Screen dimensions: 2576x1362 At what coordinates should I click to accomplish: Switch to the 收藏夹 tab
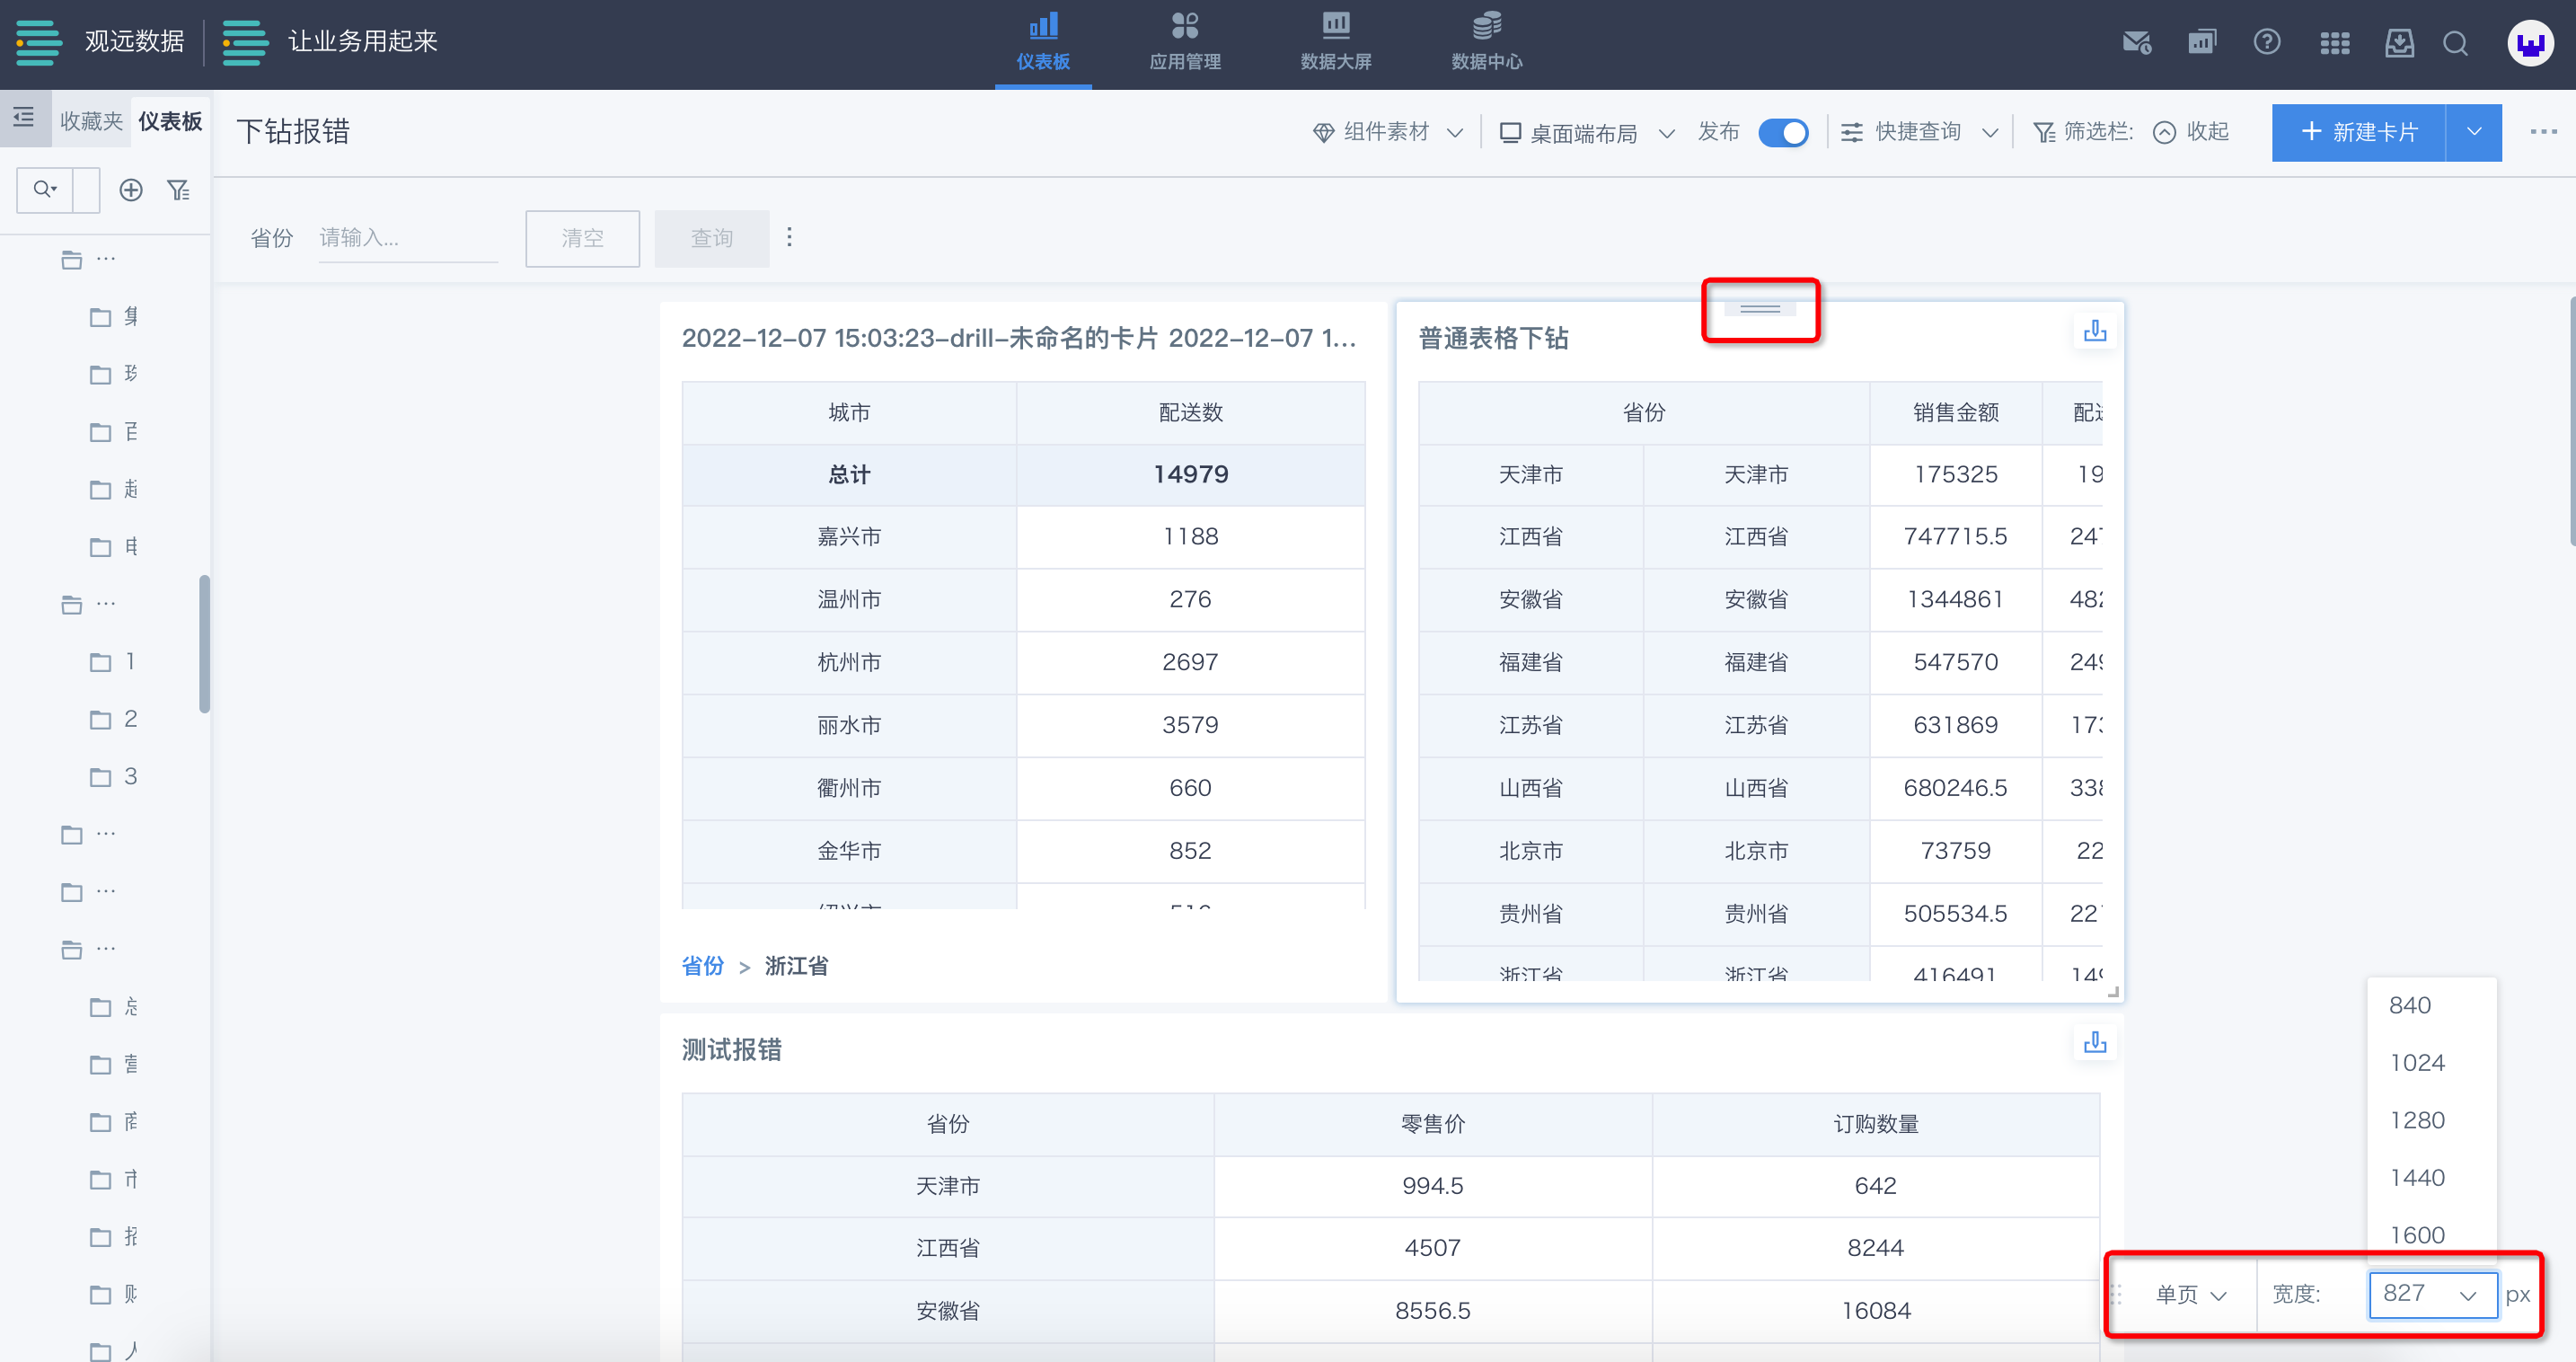[x=91, y=121]
